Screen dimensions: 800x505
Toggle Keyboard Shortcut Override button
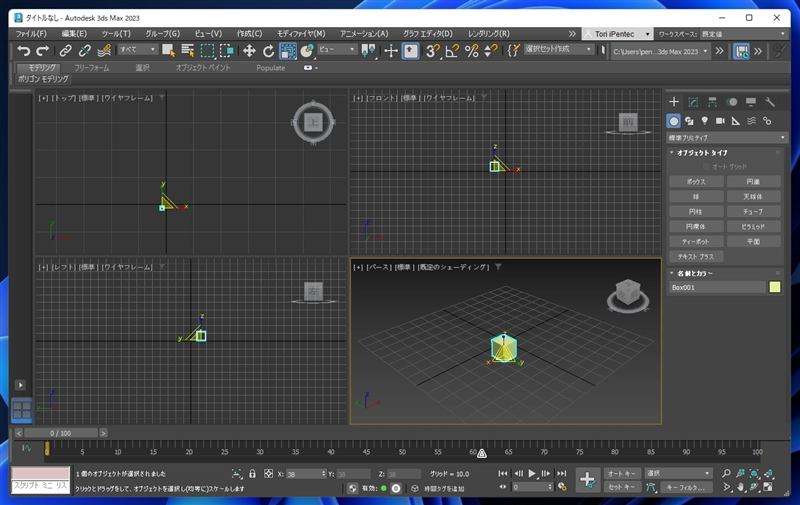(410, 50)
